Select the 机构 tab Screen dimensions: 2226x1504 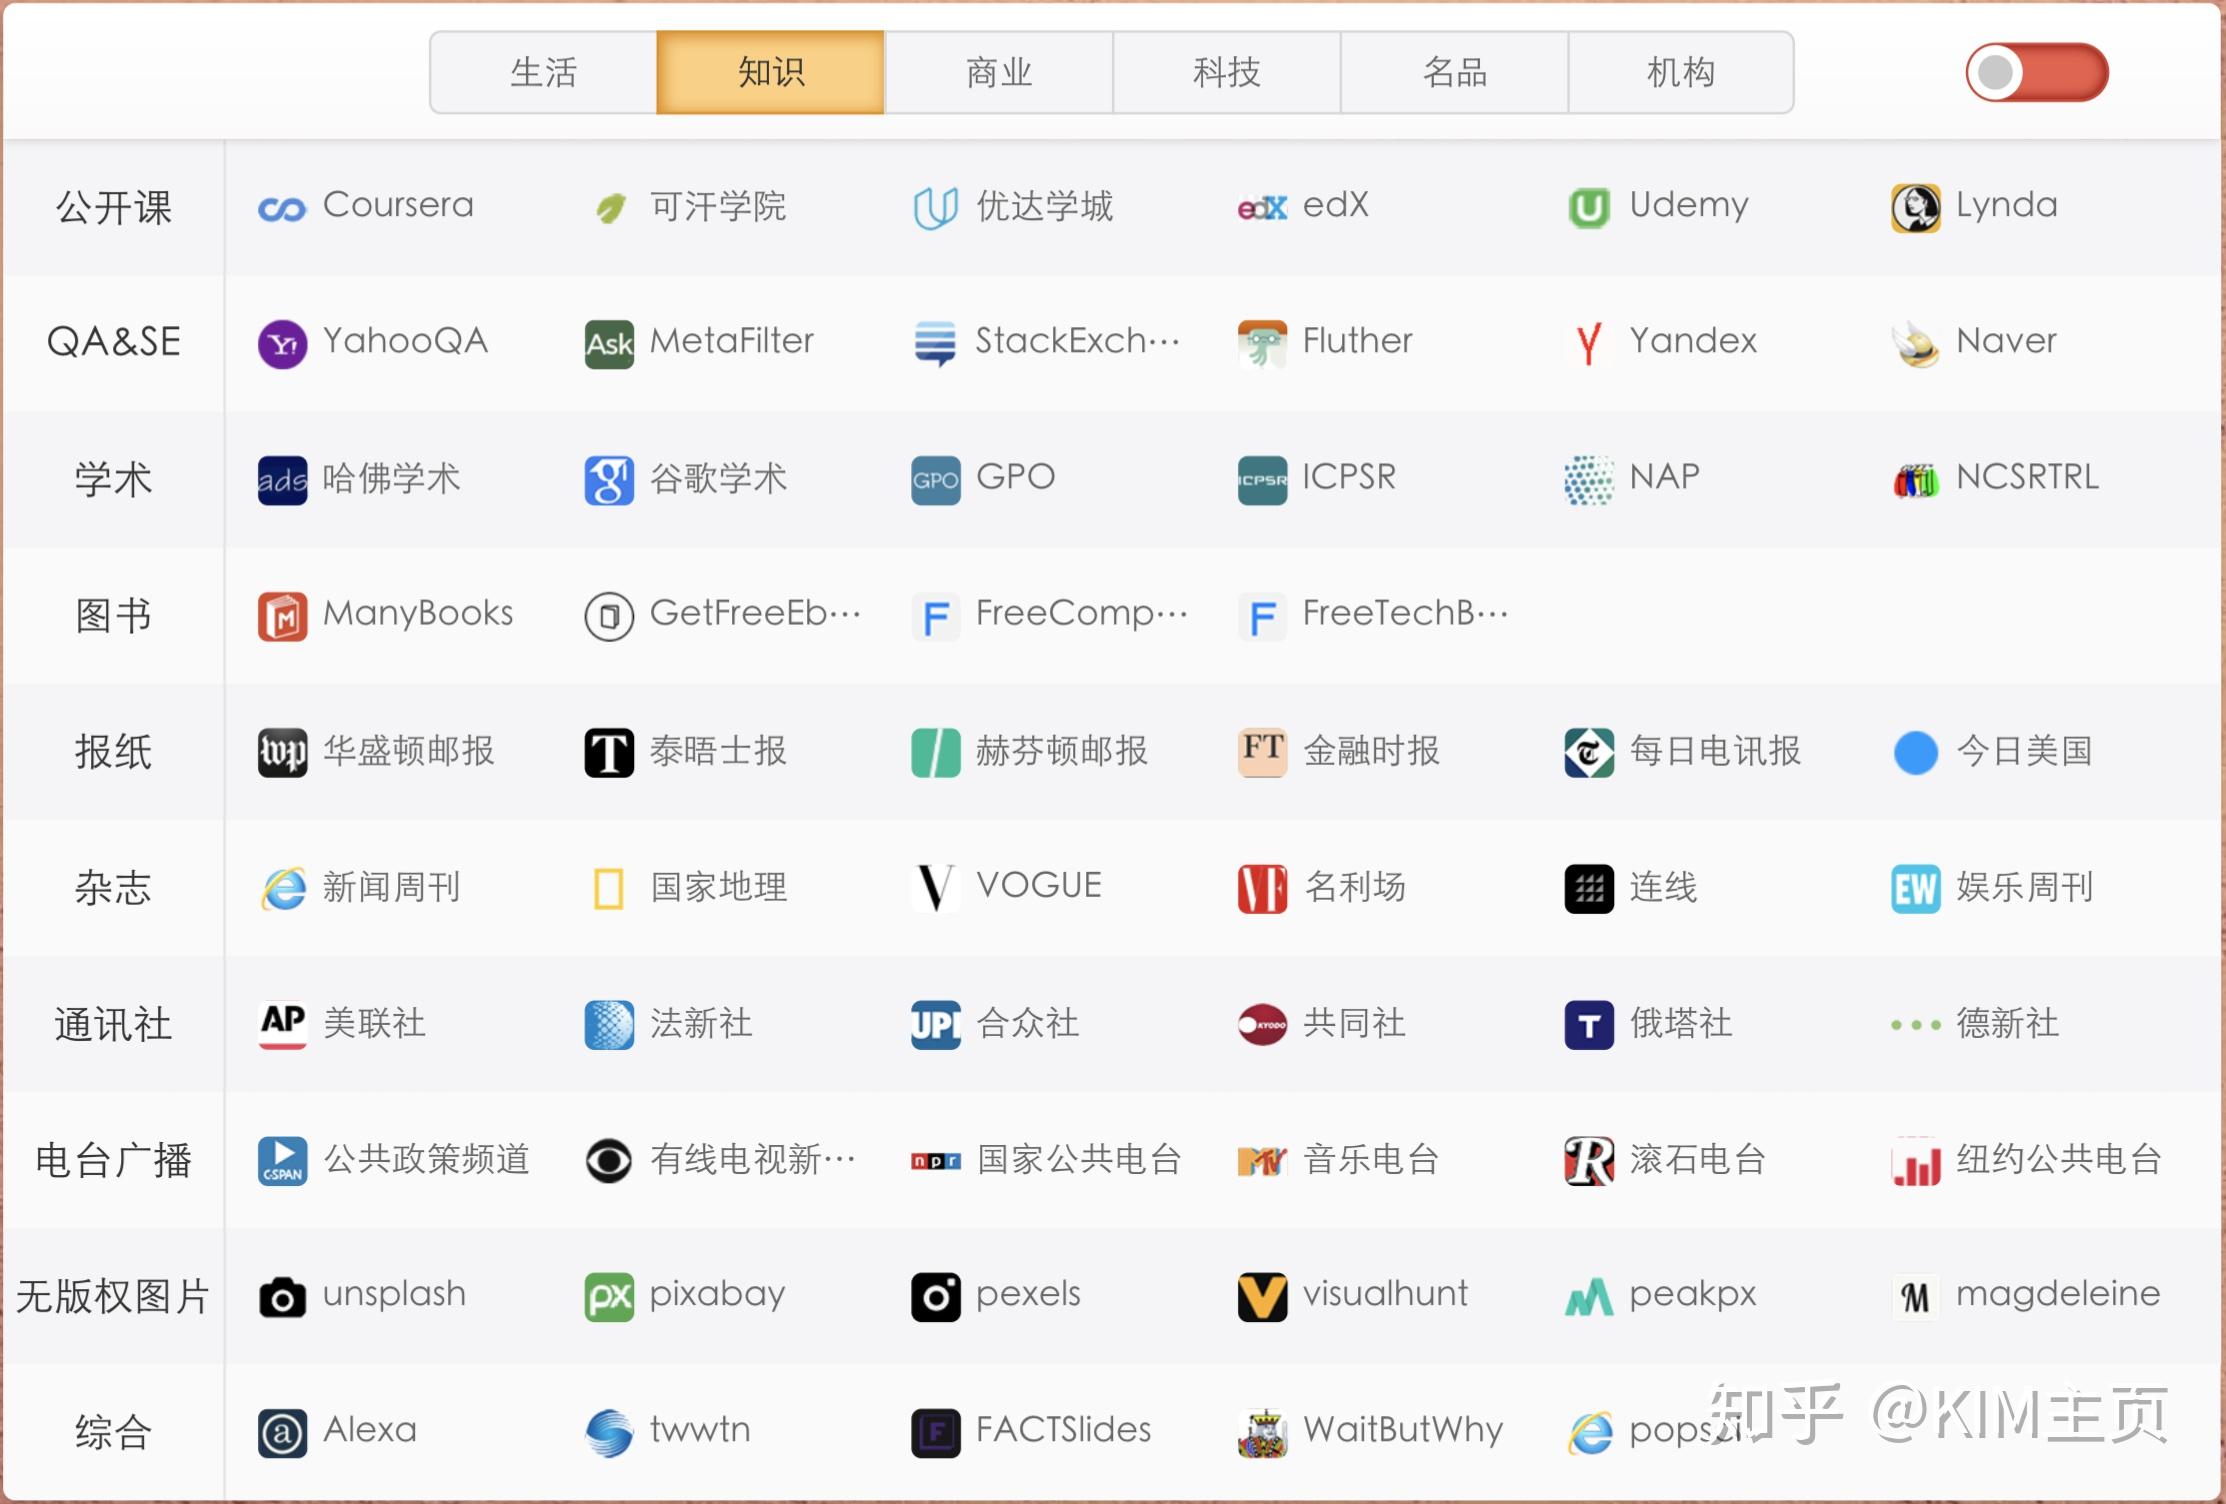pos(1680,72)
